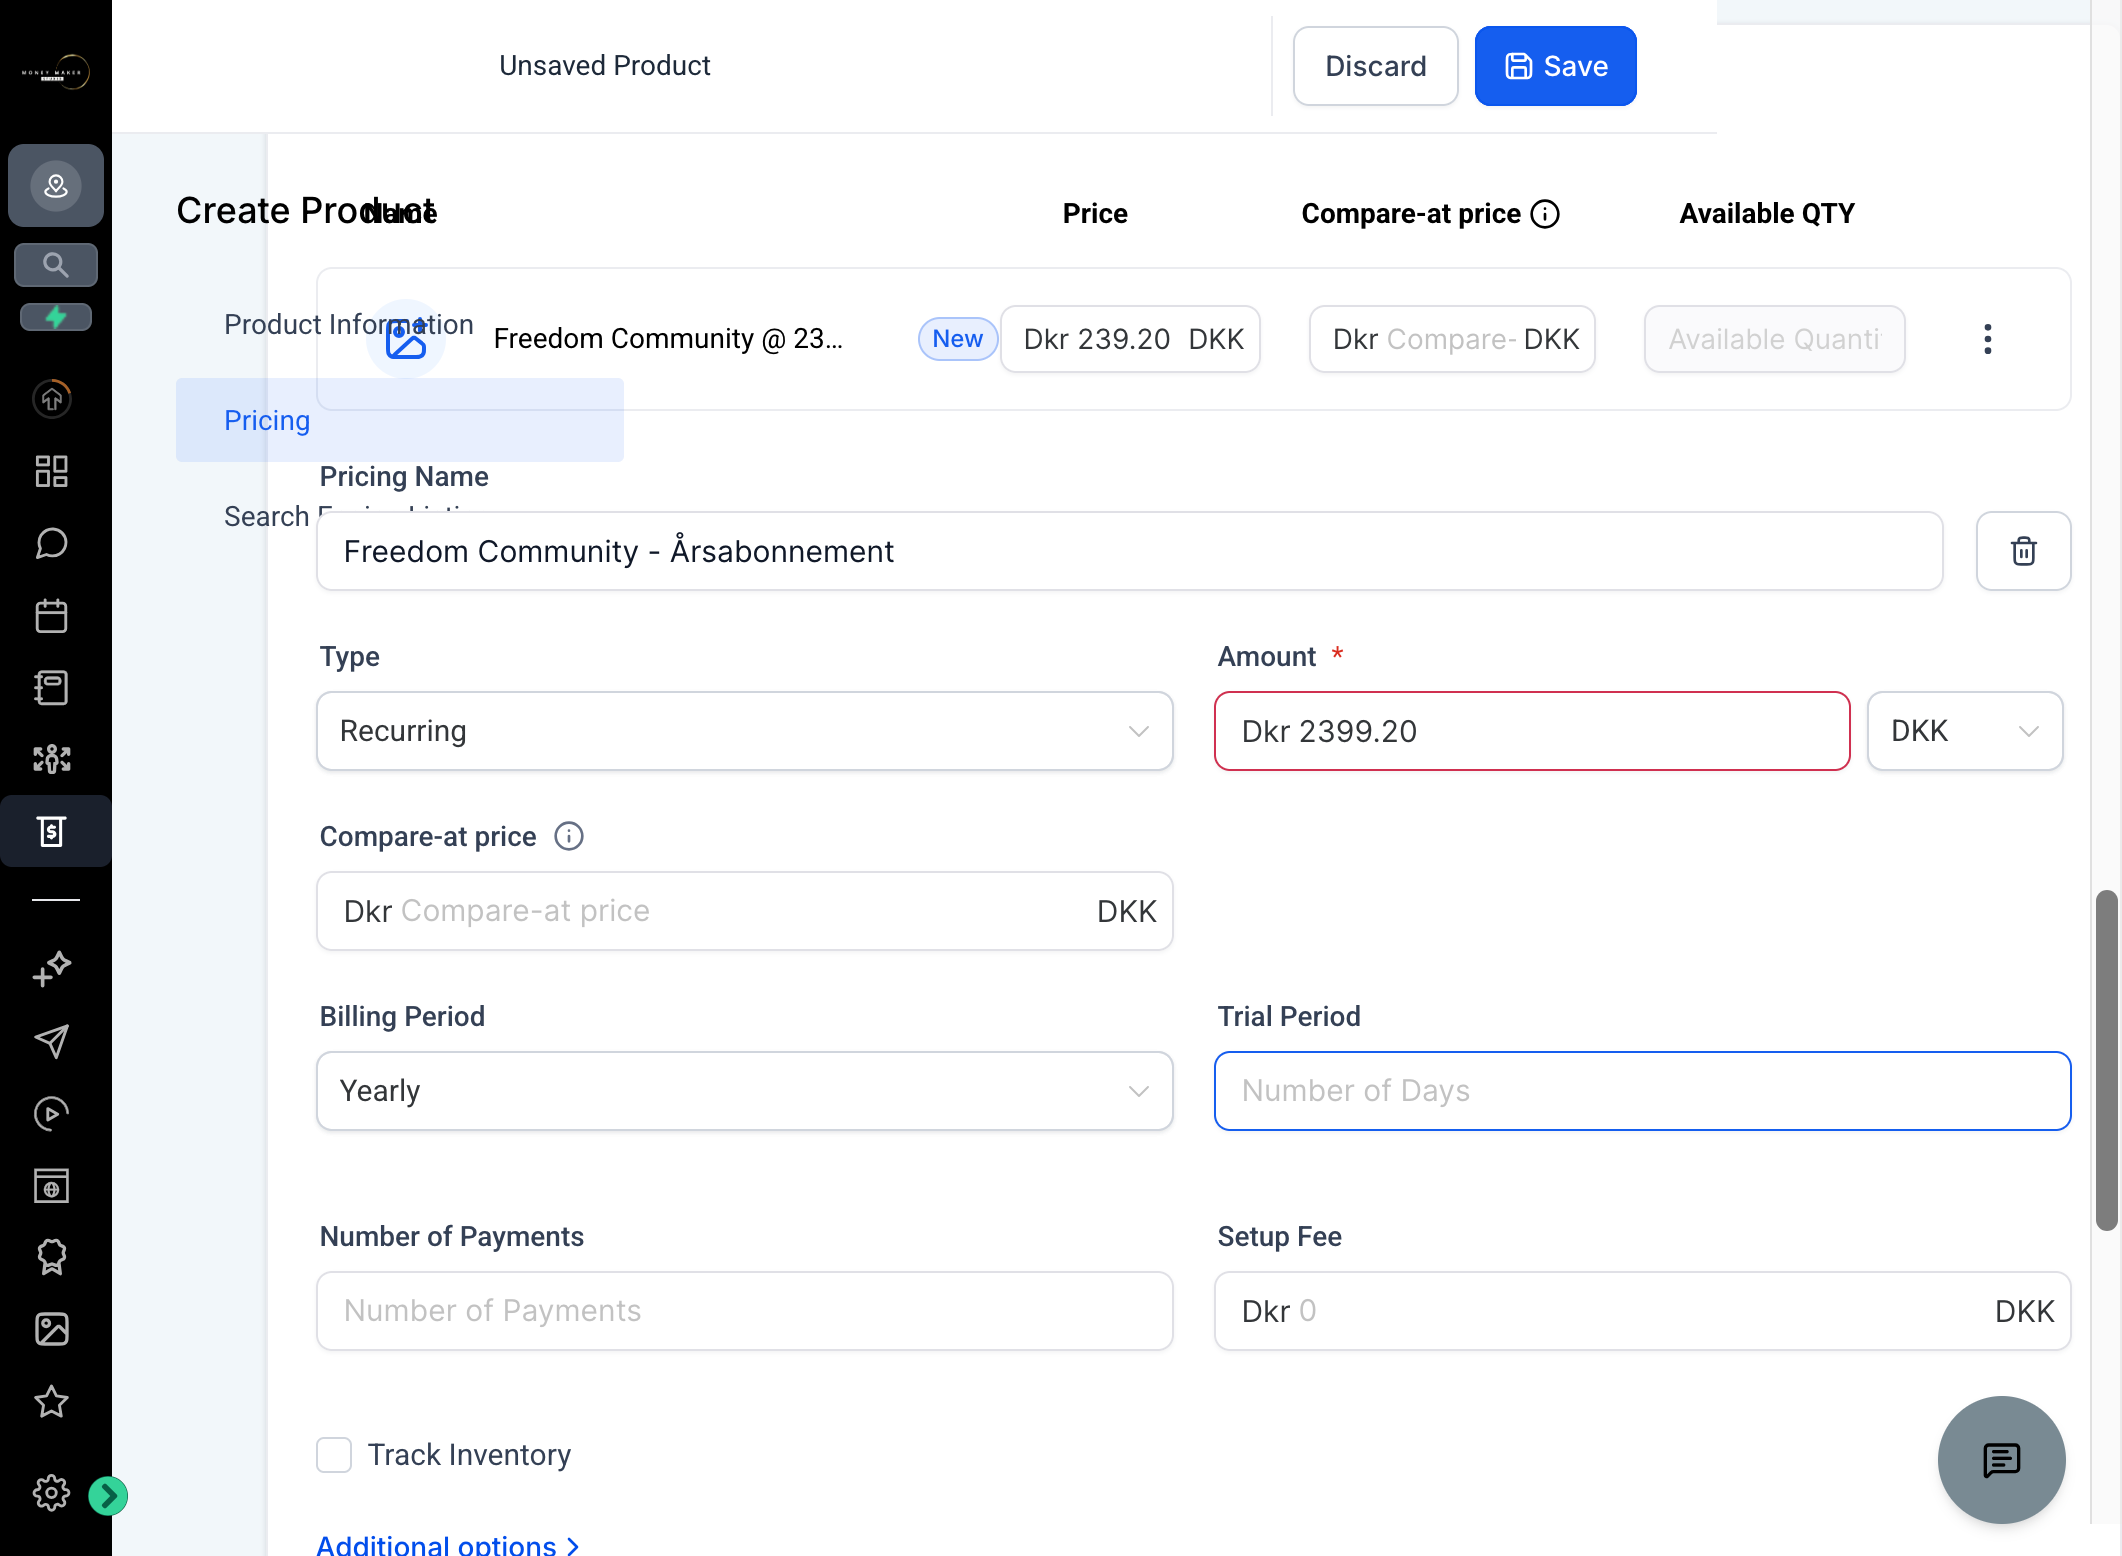This screenshot has width=2122, height=1556.
Task: Click the Pricing Name text field
Action: point(1130,551)
